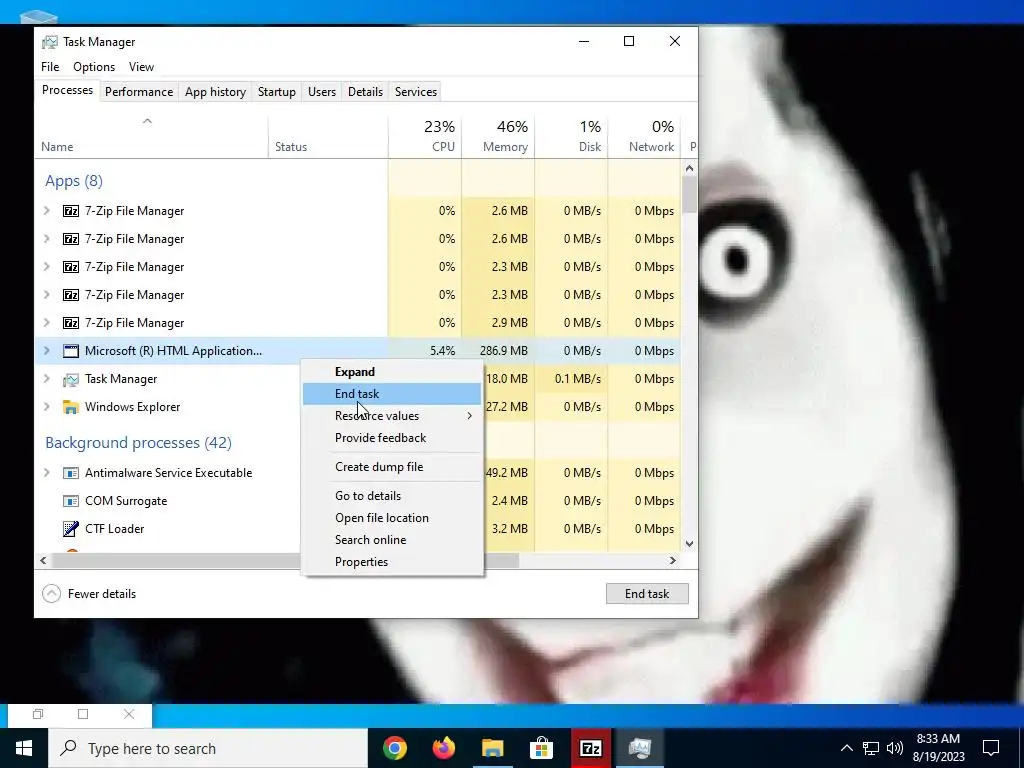This screenshot has height=768, width=1024.
Task: Open the View menu
Action: click(141, 67)
